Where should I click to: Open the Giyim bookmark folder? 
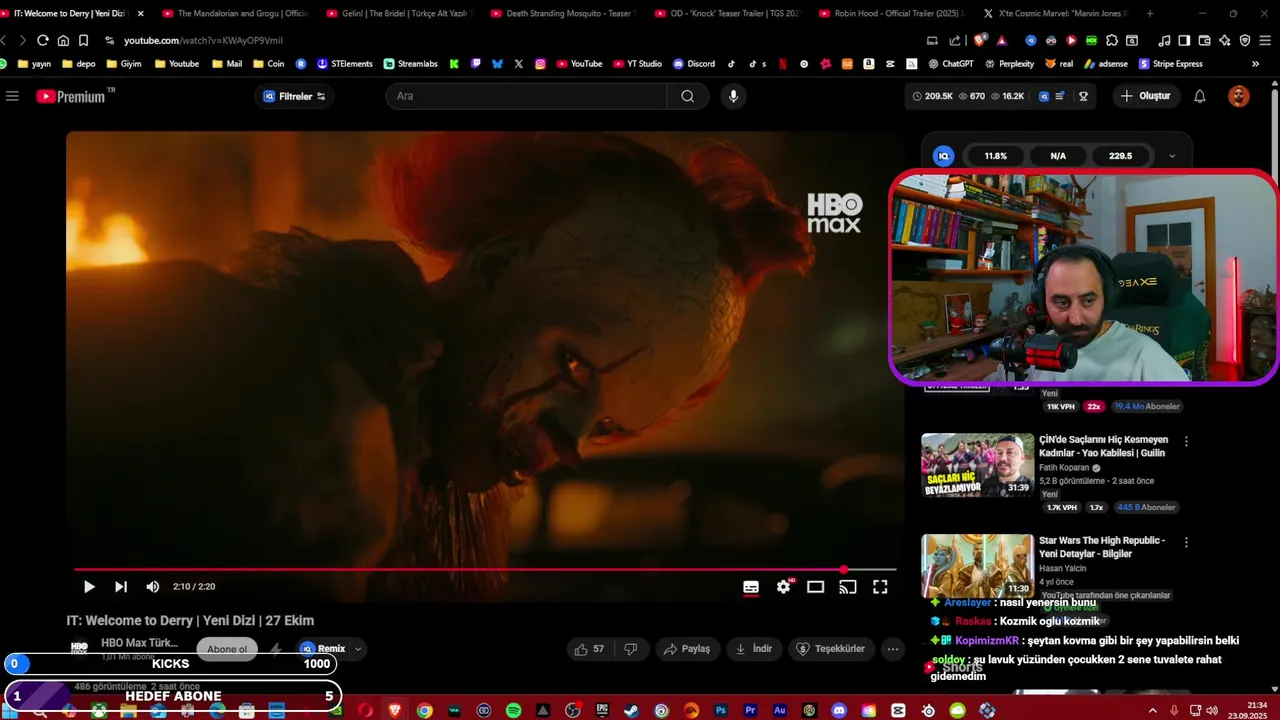(x=124, y=64)
